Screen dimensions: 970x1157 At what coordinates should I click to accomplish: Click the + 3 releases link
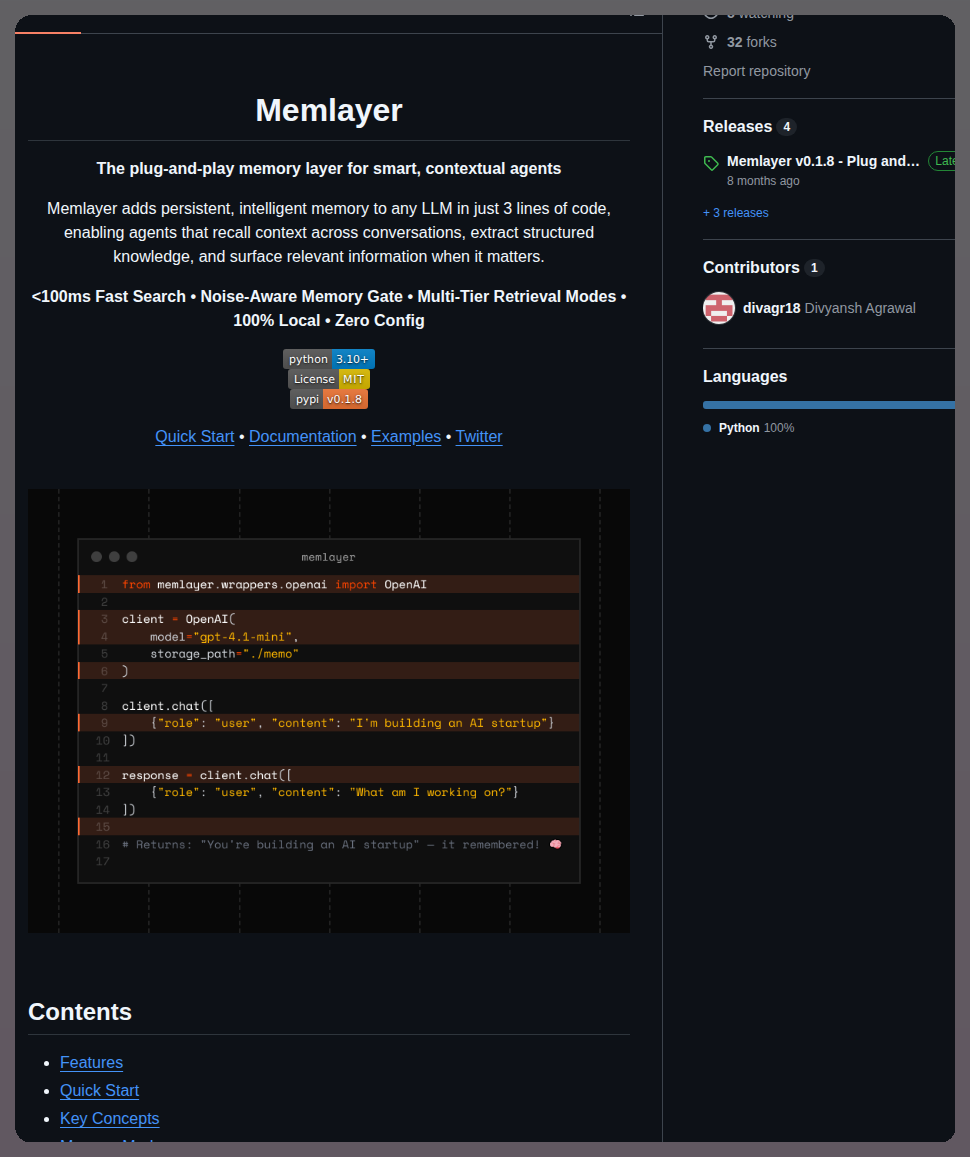point(735,213)
